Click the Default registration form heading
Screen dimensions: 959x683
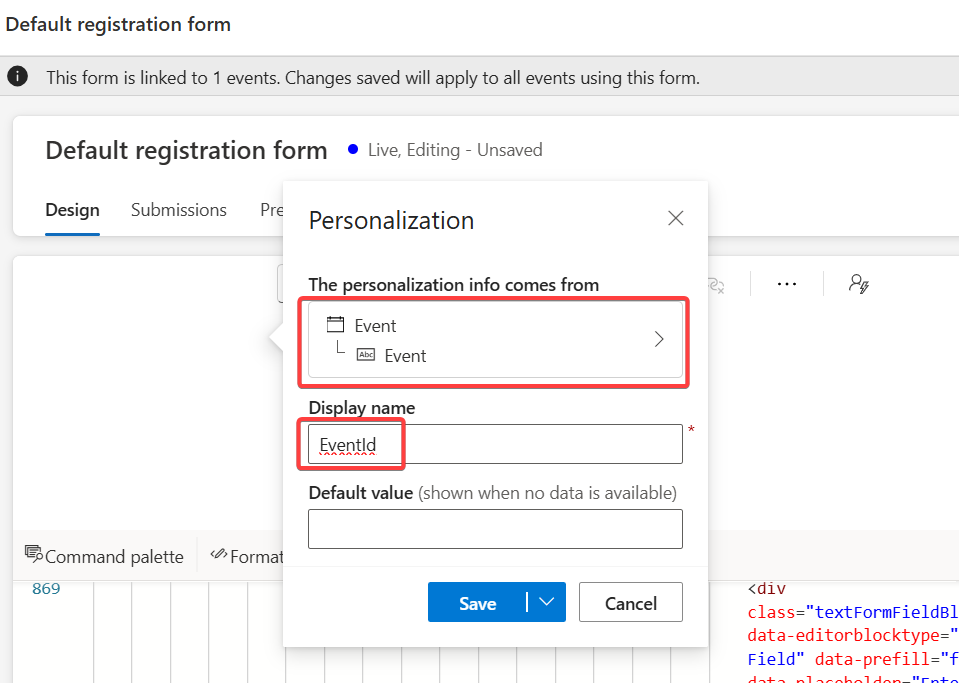tap(186, 151)
